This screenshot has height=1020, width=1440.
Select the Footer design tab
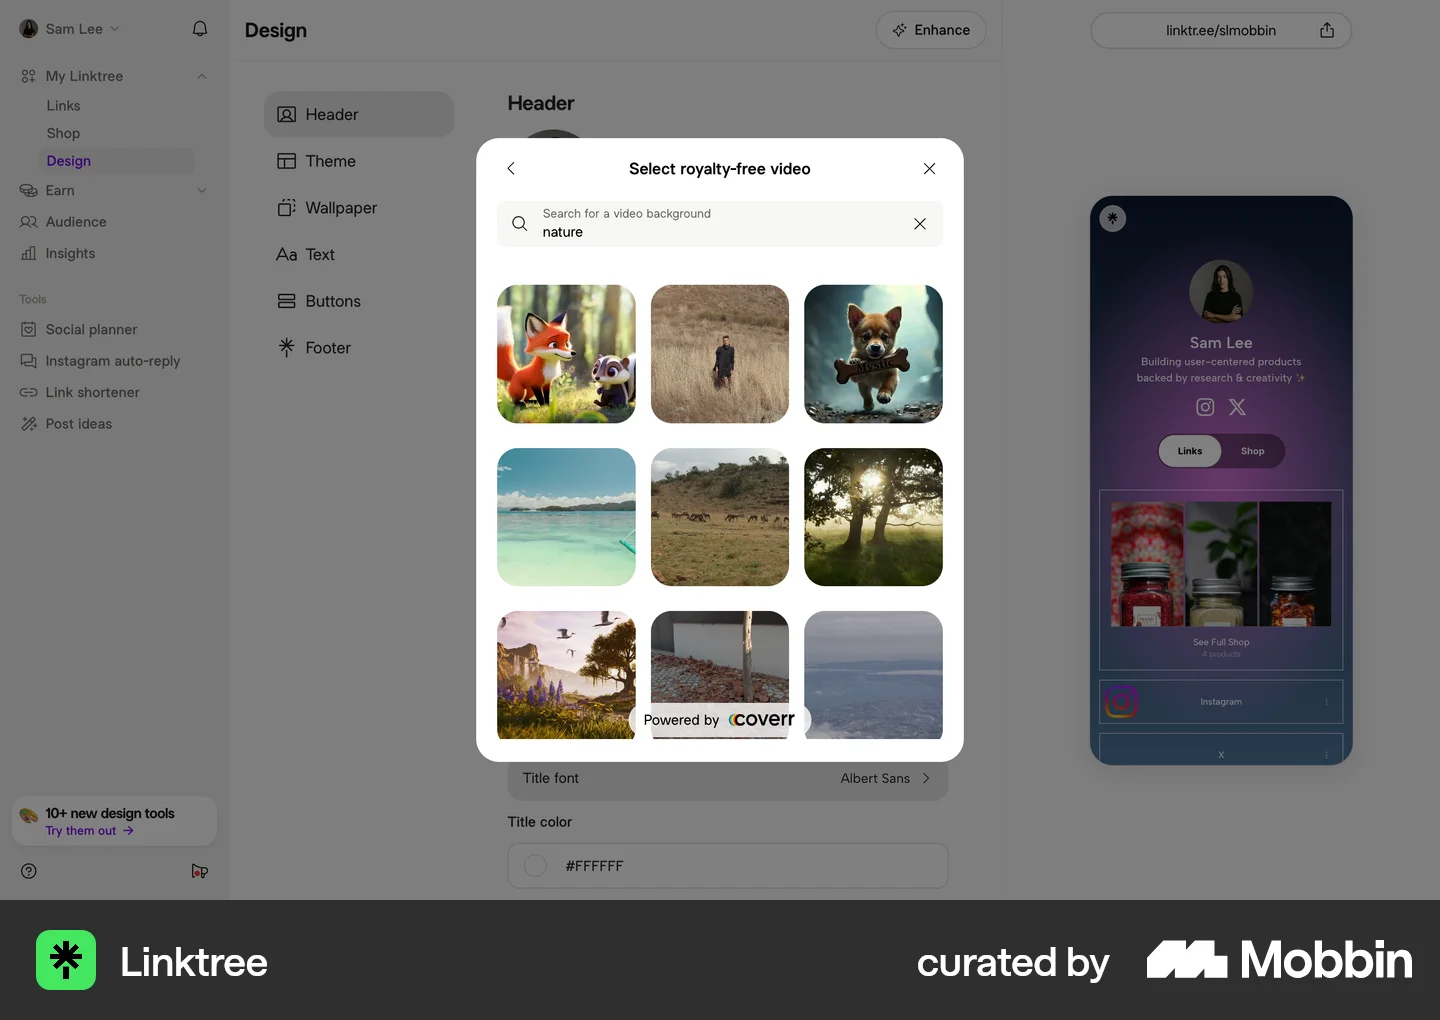coord(359,348)
